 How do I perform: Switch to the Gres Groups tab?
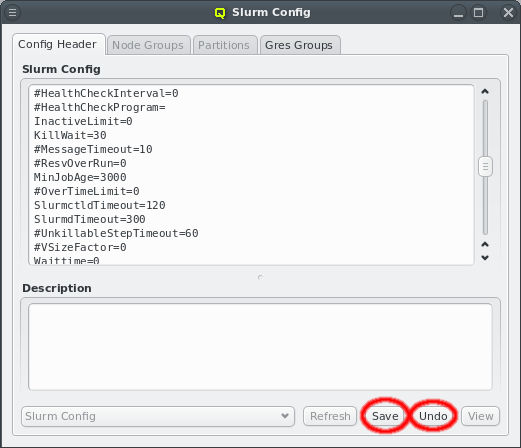point(299,45)
